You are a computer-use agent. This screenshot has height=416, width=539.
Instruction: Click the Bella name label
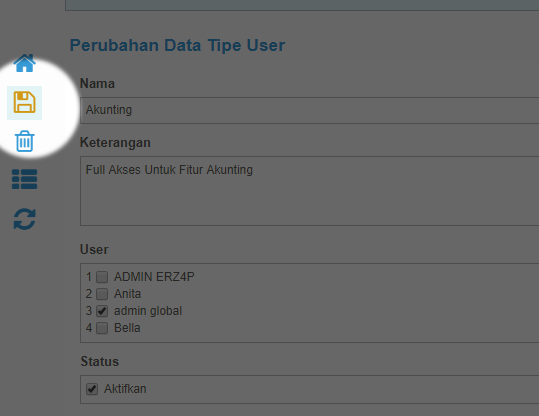pyautogui.click(x=127, y=328)
